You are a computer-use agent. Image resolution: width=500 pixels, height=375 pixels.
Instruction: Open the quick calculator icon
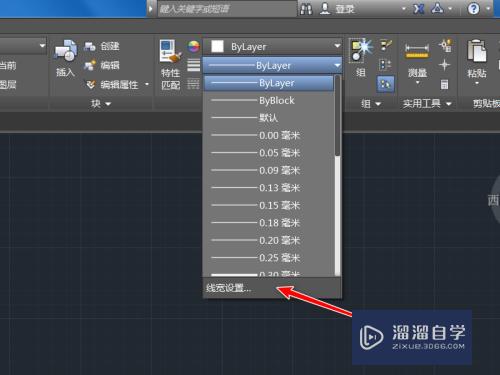tap(444, 84)
